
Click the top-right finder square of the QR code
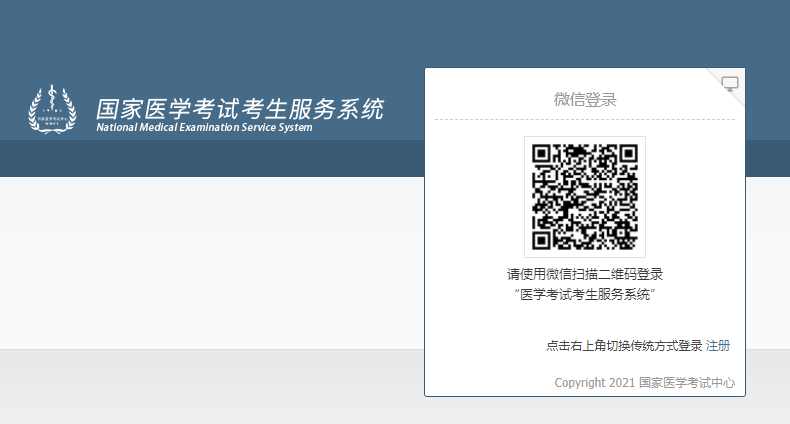coord(628,154)
